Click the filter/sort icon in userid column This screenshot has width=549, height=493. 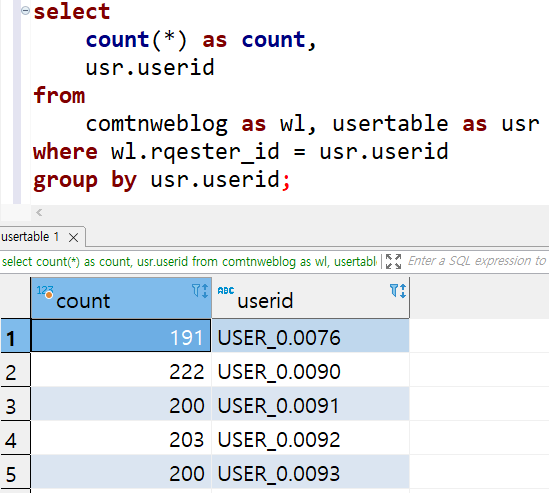(398, 291)
